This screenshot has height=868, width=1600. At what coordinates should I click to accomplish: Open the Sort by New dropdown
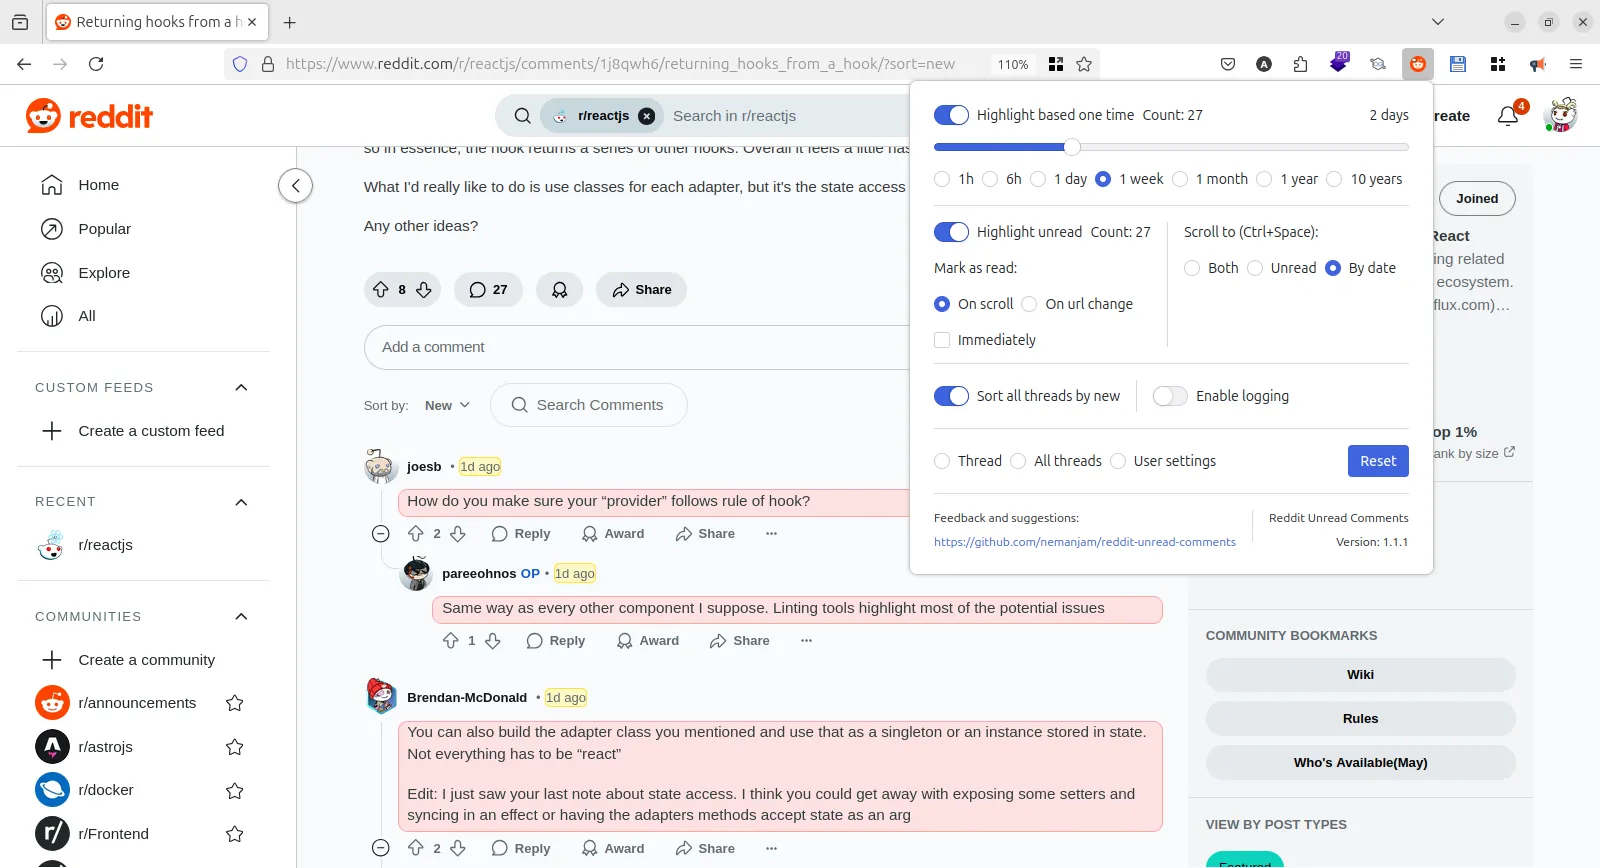tap(446, 405)
